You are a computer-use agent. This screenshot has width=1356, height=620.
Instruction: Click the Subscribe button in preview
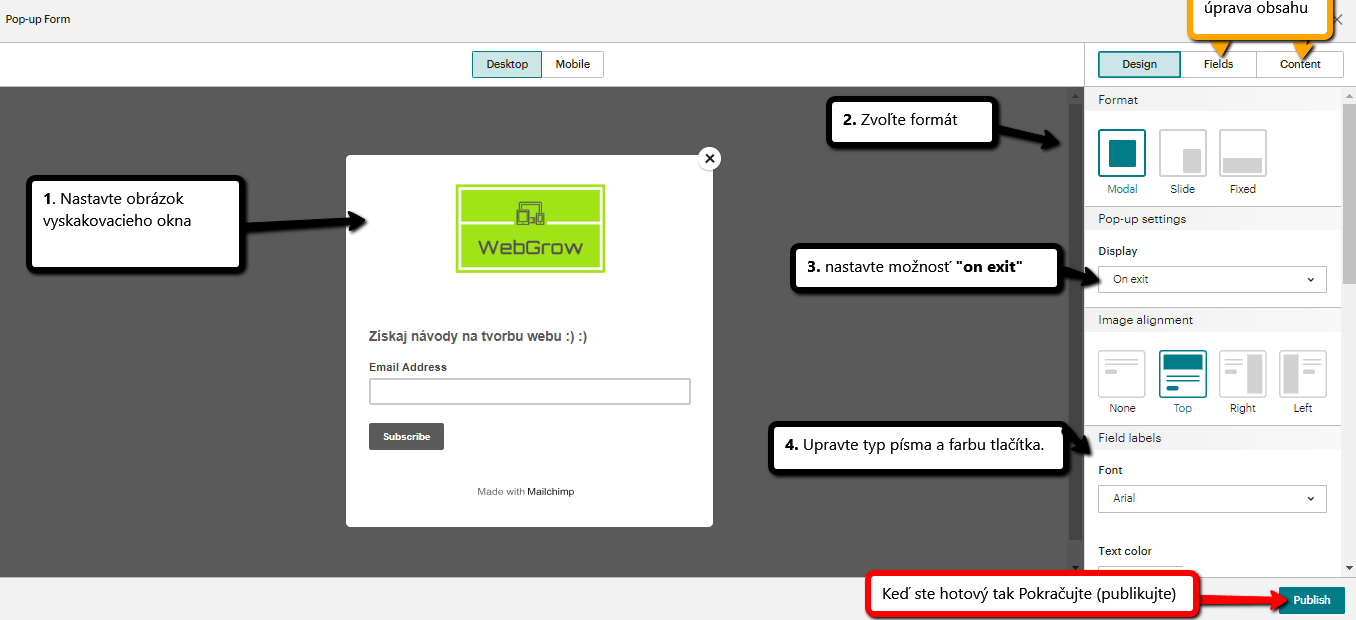point(406,436)
